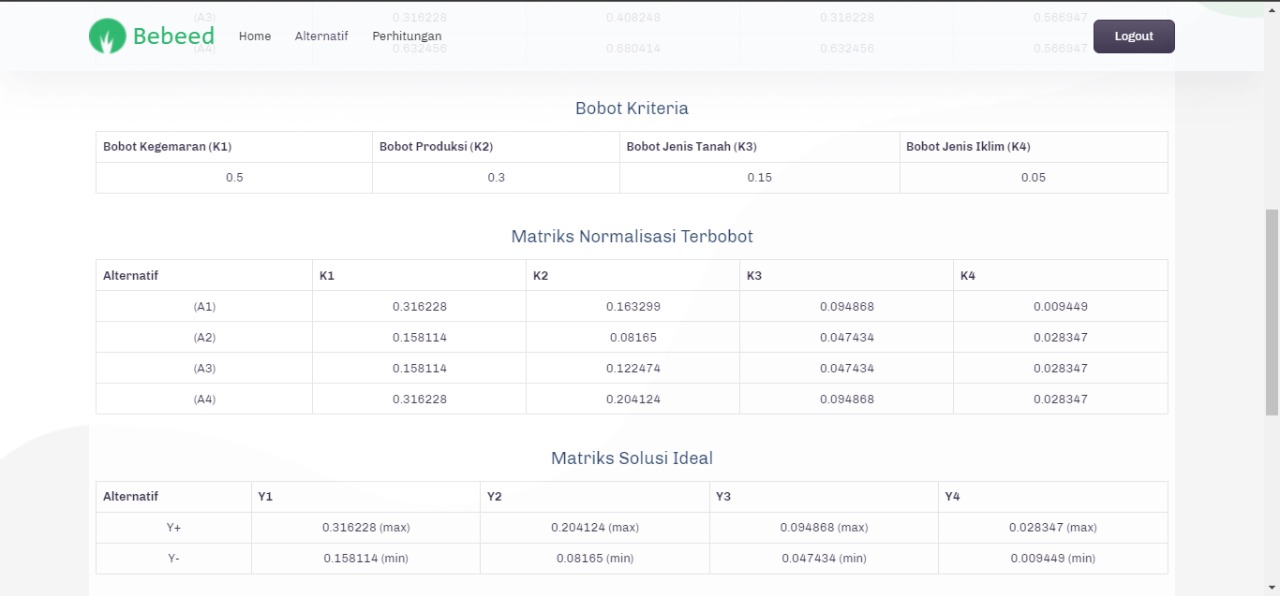The width and height of the screenshot is (1280, 596).
Task: Navigate to the Alternatif page
Action: (321, 36)
